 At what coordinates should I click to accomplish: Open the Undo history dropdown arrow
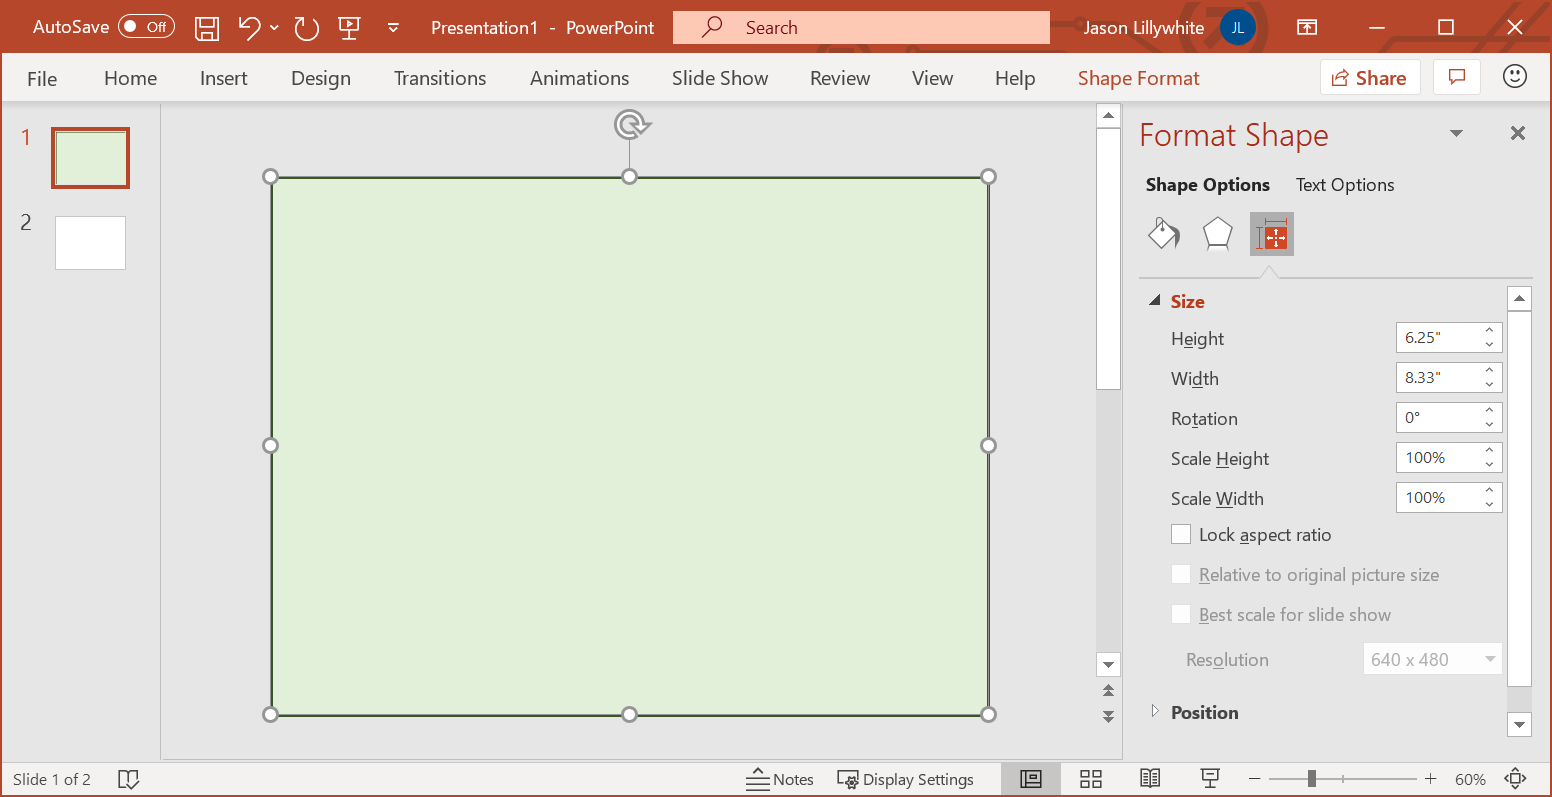click(274, 28)
